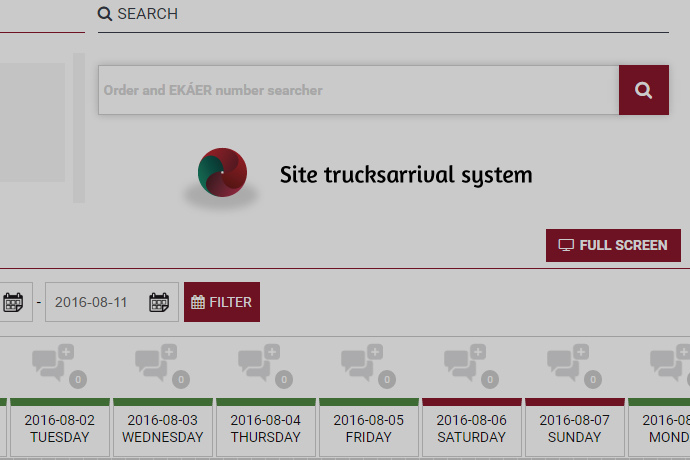Add comment for Saturday 2016-08-06
Screen dimensions: 690x460
471,361
